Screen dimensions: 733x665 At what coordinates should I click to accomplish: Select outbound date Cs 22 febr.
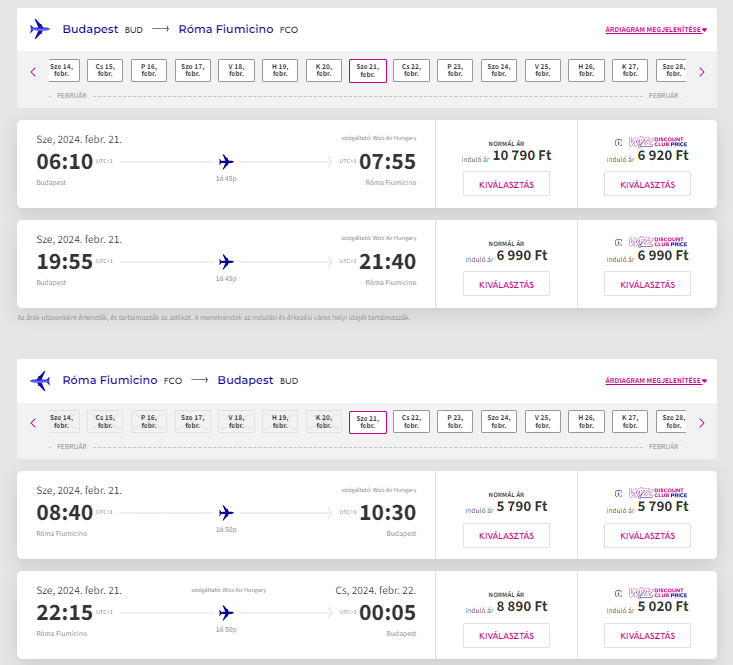412,71
